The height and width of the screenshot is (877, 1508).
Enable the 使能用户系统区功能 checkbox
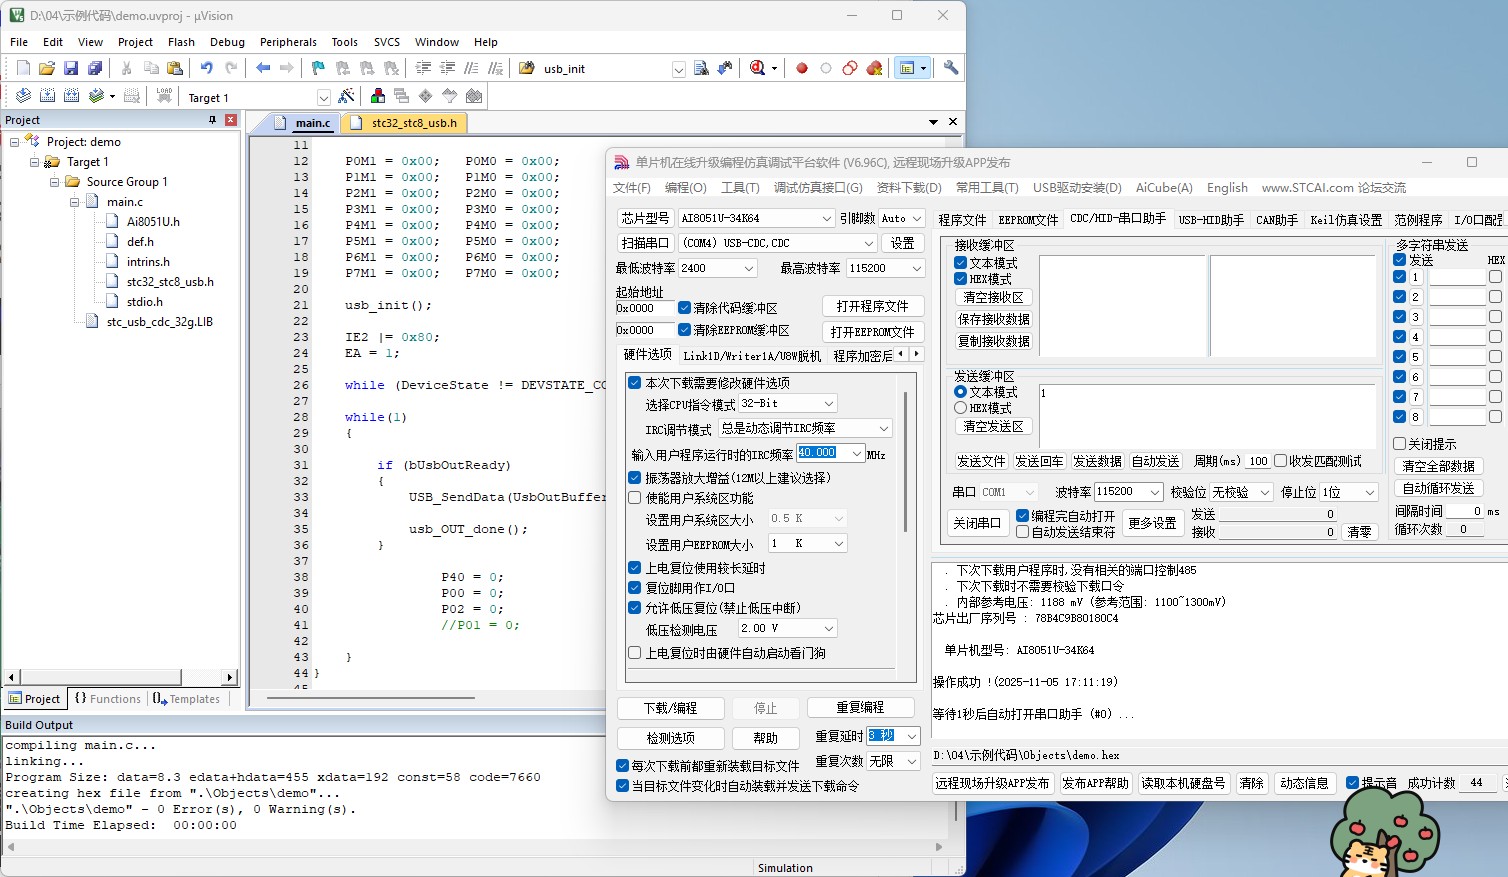[634, 497]
